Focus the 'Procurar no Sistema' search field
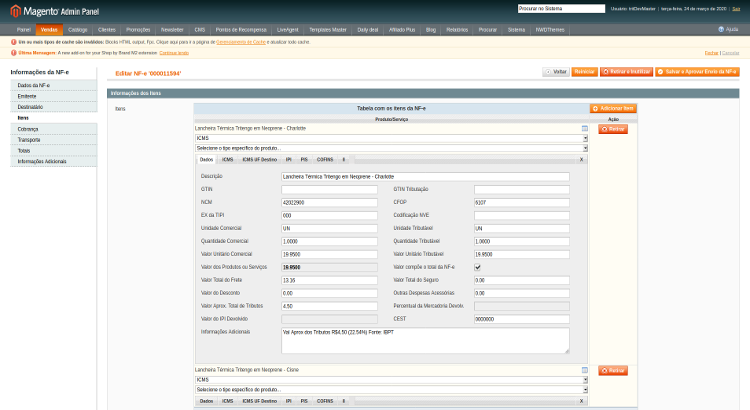Image resolution: width=750 pixels, height=410 pixels. point(561,9)
